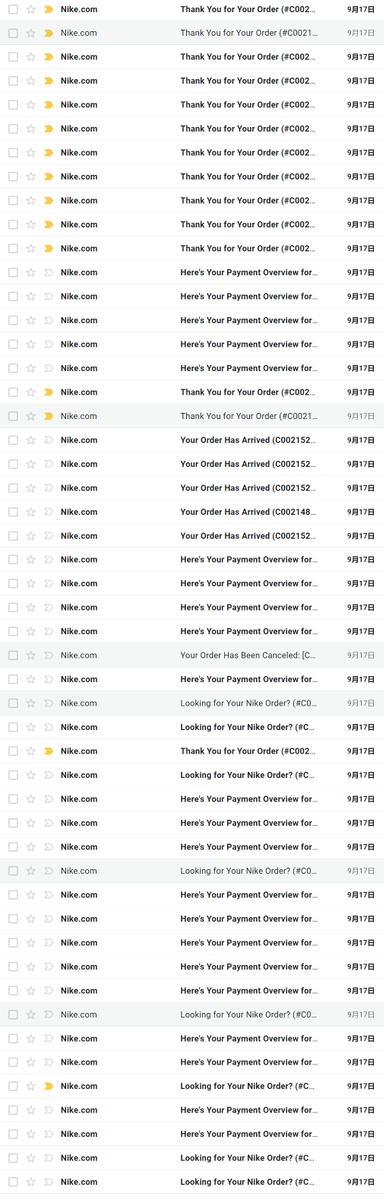This screenshot has height=1200, width=386.
Task: Click Nike.com sender of the canceled order email
Action: point(79,655)
